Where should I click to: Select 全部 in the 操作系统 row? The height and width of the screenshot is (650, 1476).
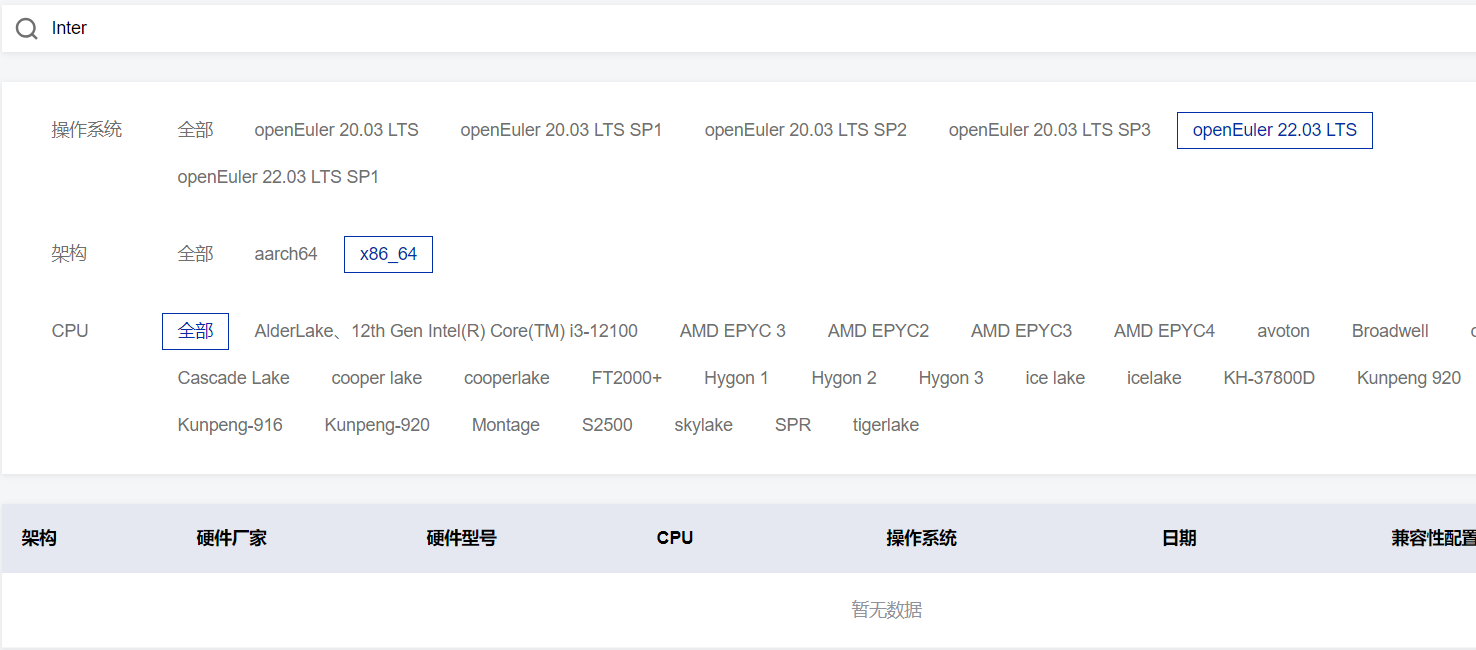(x=195, y=130)
